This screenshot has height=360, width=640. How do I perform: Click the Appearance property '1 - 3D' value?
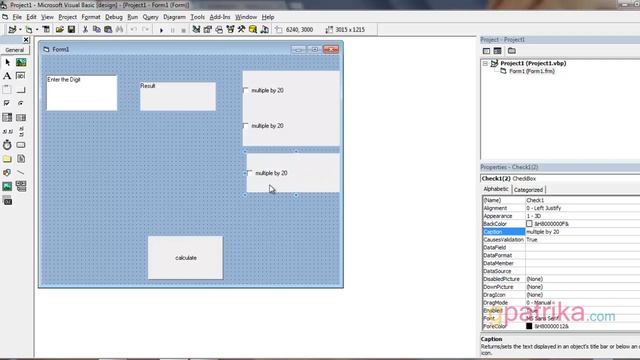582,216
